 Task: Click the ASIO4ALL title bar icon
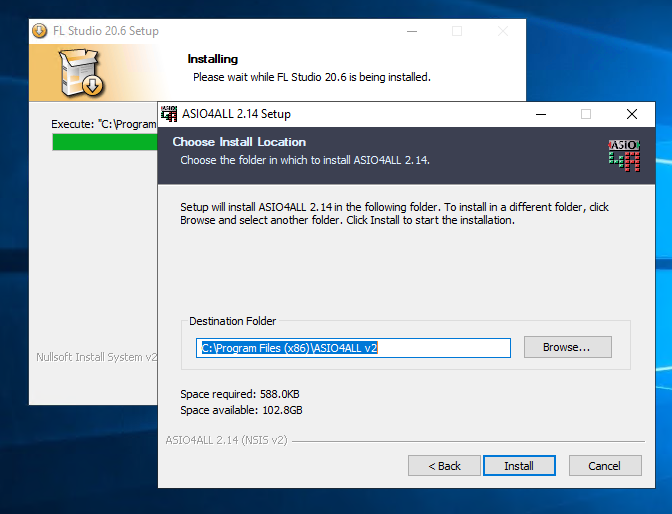(x=169, y=114)
